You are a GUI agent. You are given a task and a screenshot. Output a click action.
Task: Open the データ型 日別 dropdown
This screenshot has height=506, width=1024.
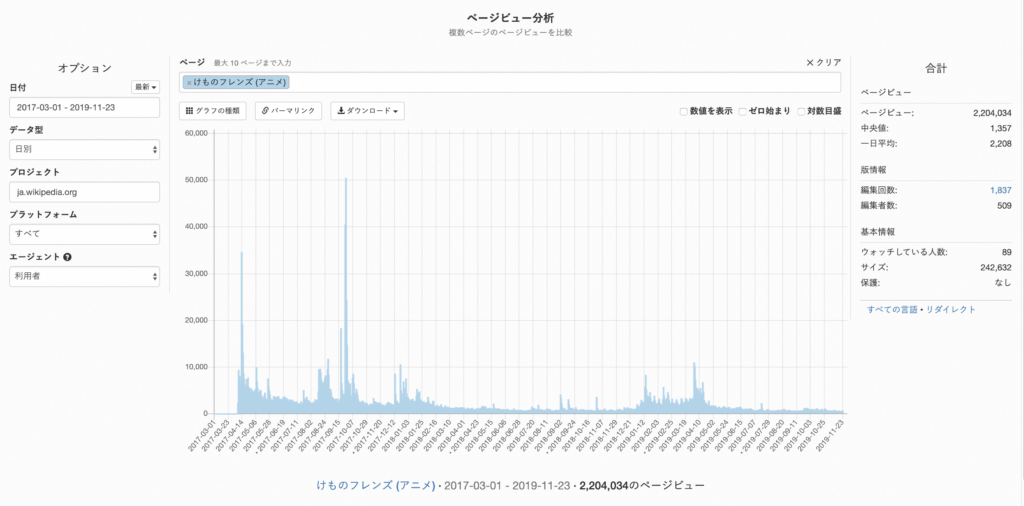click(x=85, y=150)
